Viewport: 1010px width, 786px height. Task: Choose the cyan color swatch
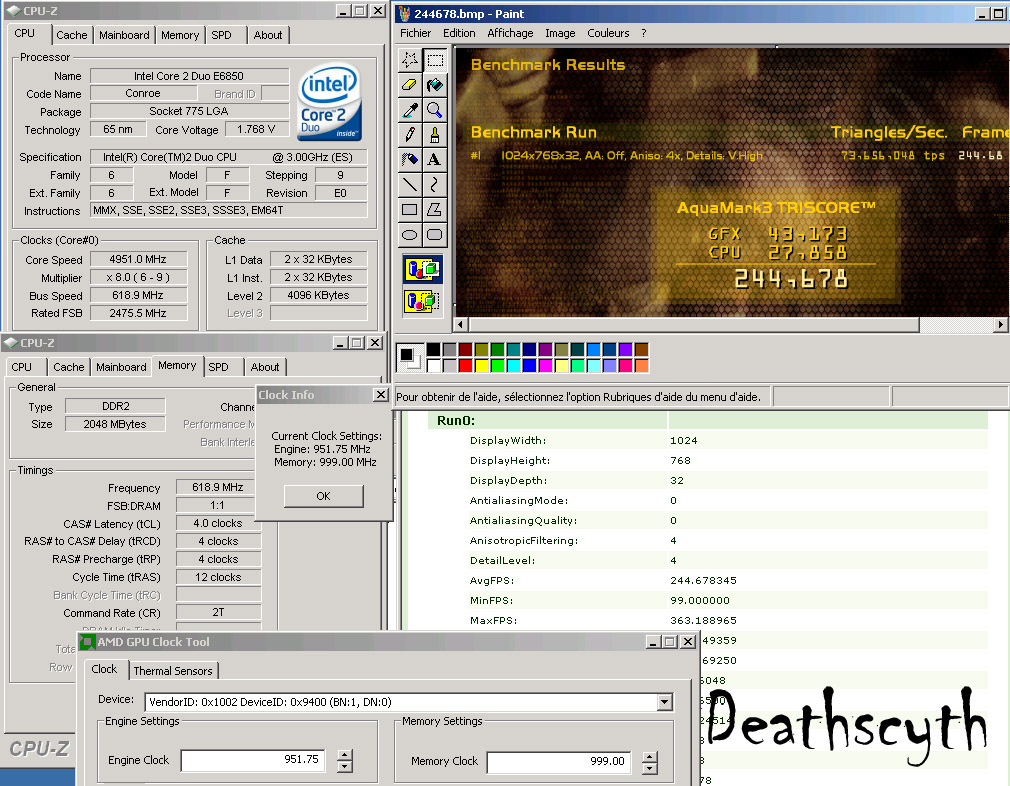[x=513, y=365]
